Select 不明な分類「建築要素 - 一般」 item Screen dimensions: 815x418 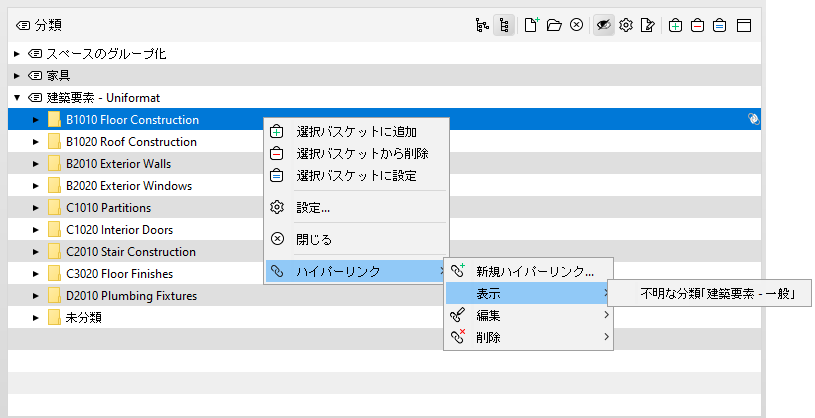[709, 293]
